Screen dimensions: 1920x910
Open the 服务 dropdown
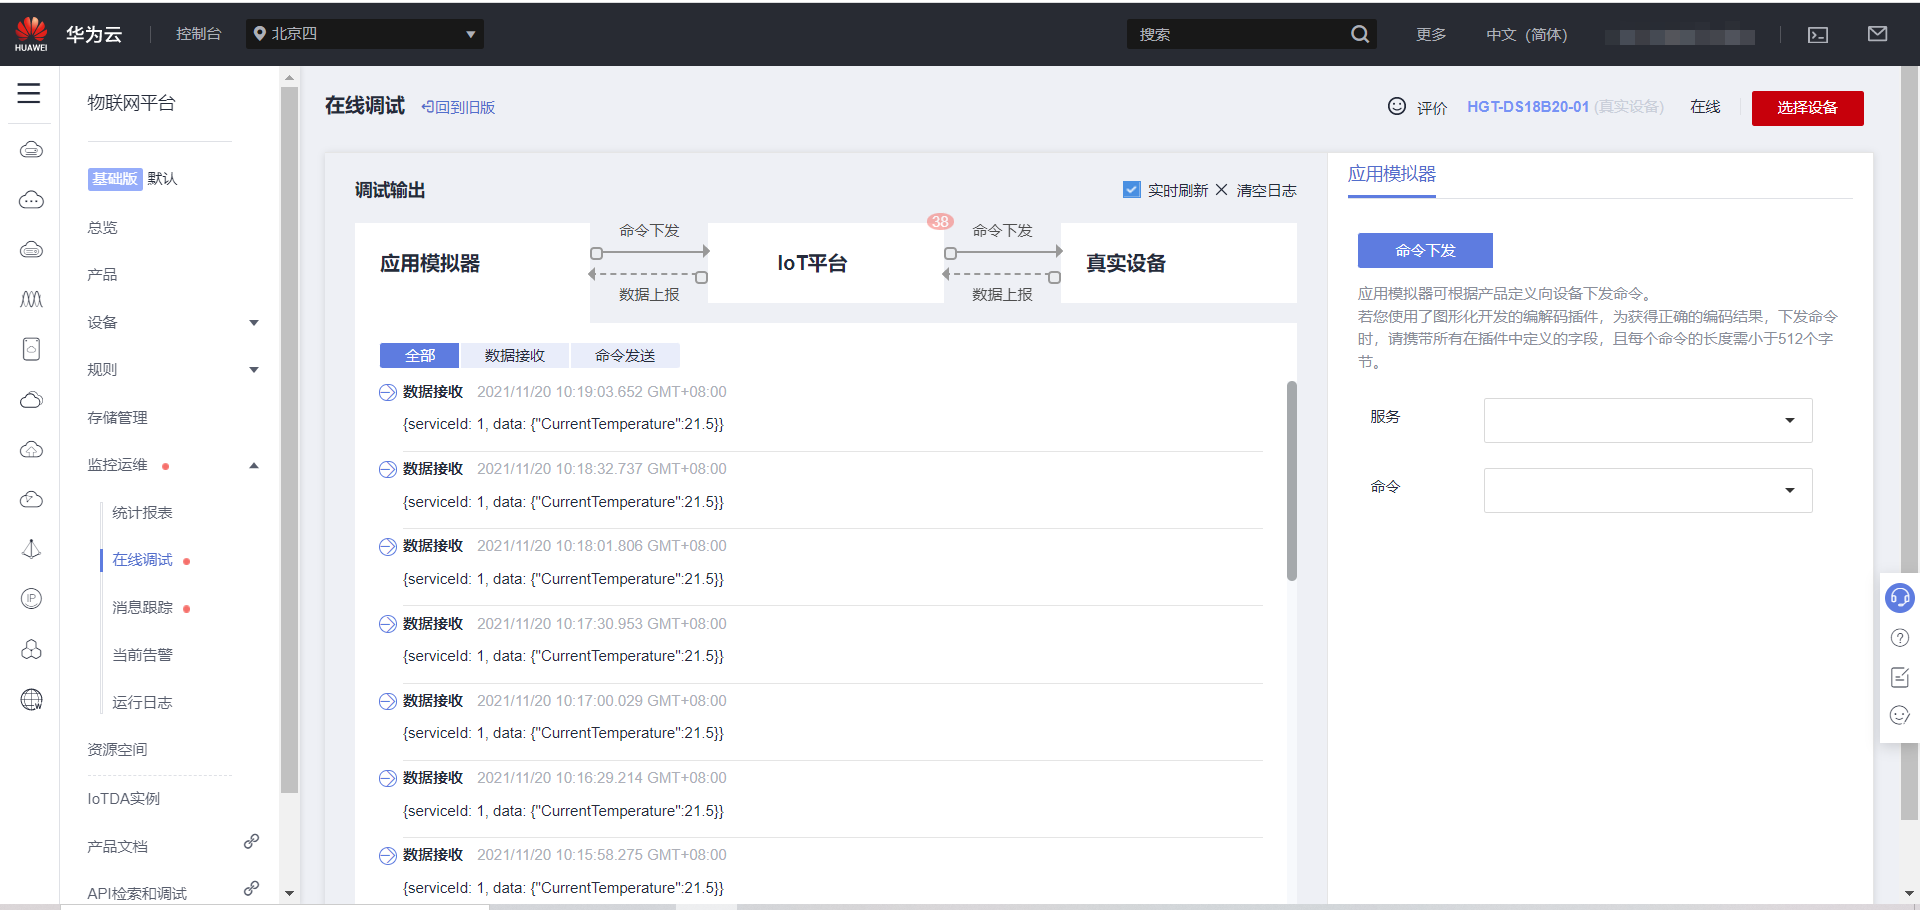(x=1648, y=420)
